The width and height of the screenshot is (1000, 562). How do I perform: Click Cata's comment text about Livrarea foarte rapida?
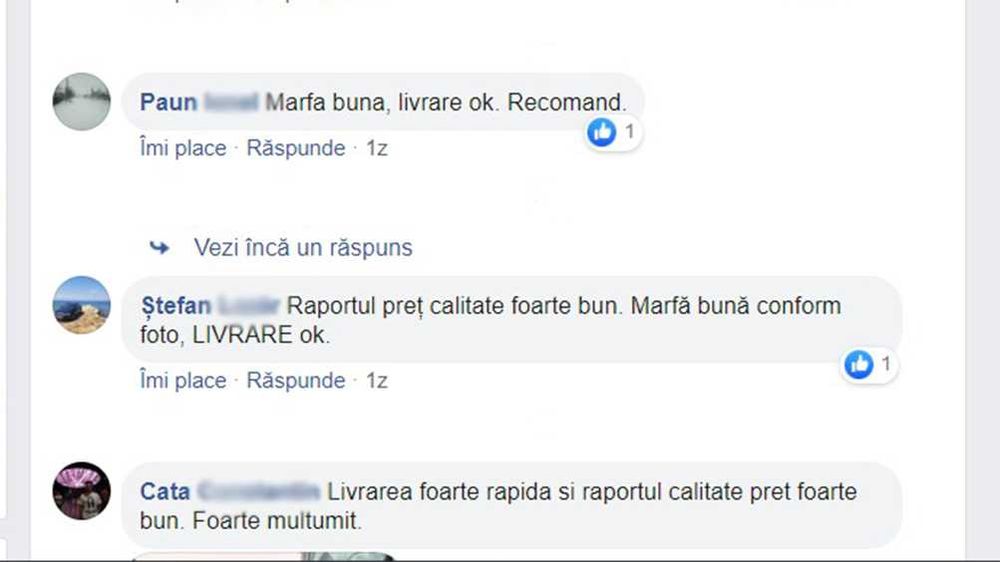[x=498, y=506]
